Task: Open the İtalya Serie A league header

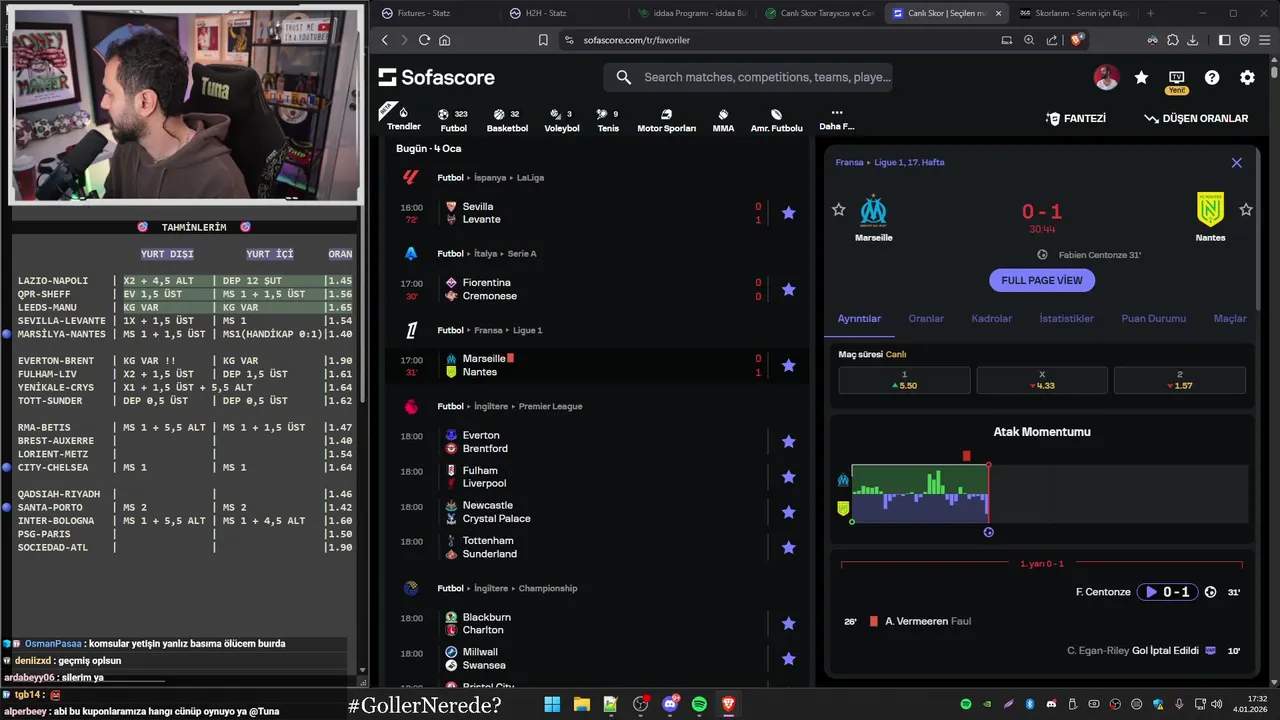Action: tap(487, 254)
